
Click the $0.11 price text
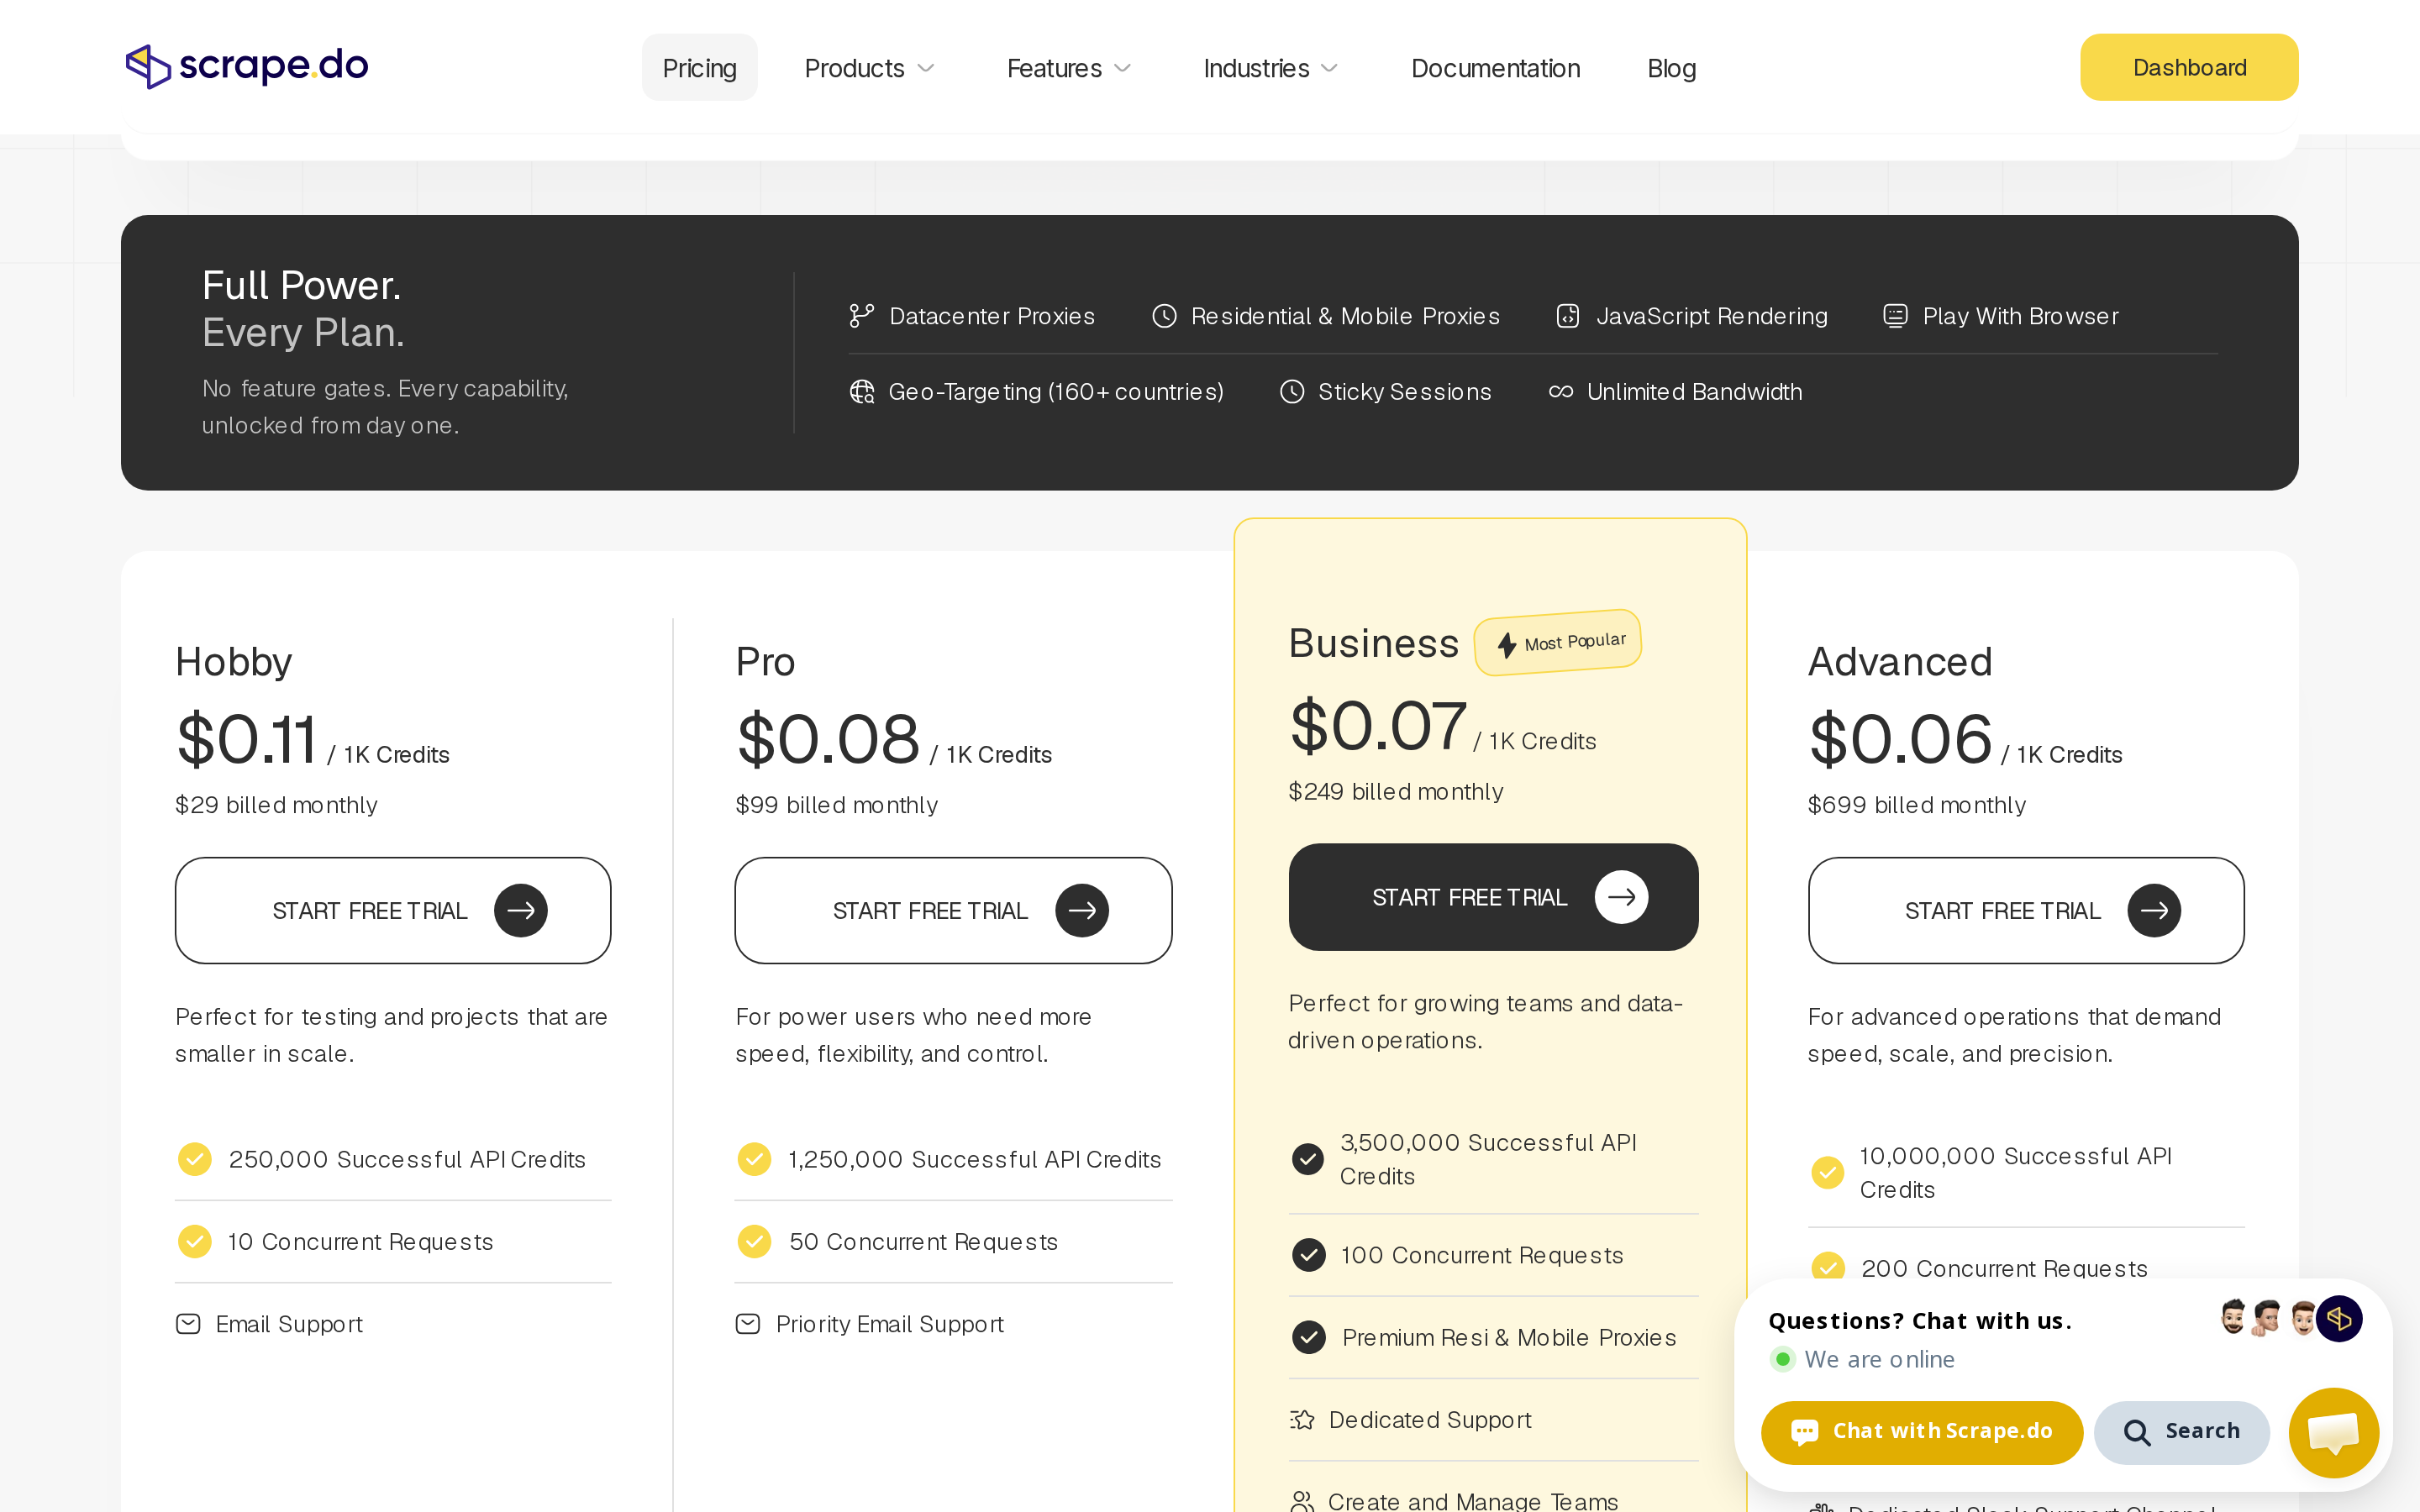click(x=246, y=740)
